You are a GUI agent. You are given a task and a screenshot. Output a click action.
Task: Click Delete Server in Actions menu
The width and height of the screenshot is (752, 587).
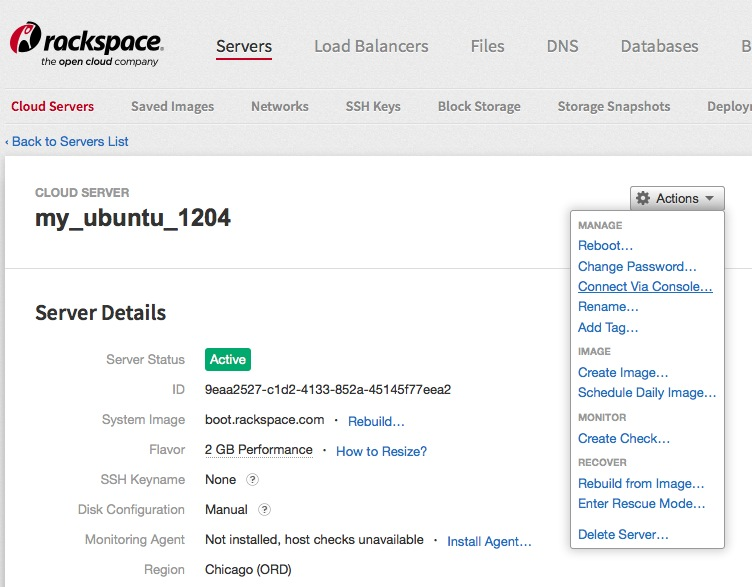[x=623, y=535]
